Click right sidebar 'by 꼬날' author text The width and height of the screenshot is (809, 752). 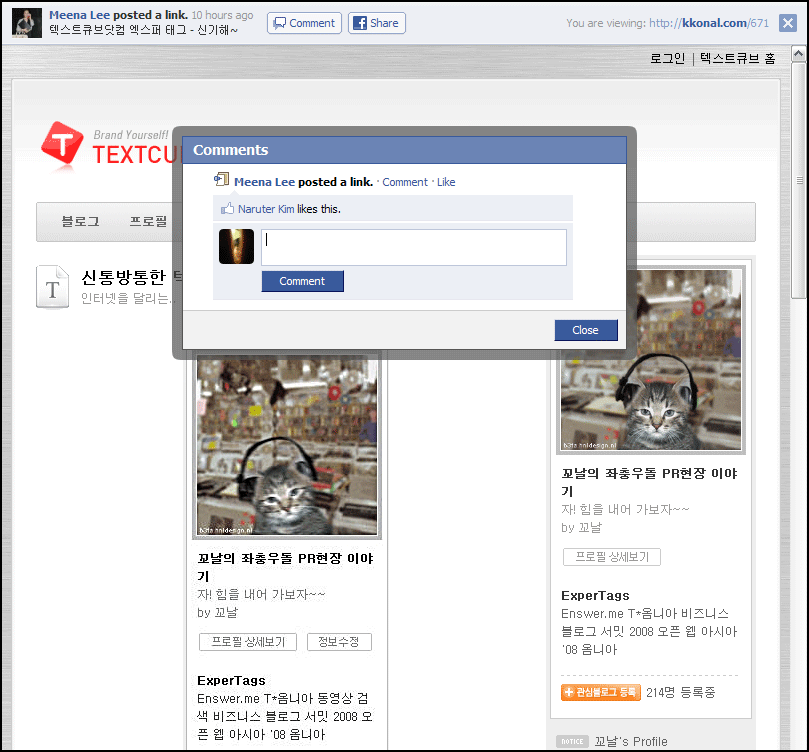point(581,528)
